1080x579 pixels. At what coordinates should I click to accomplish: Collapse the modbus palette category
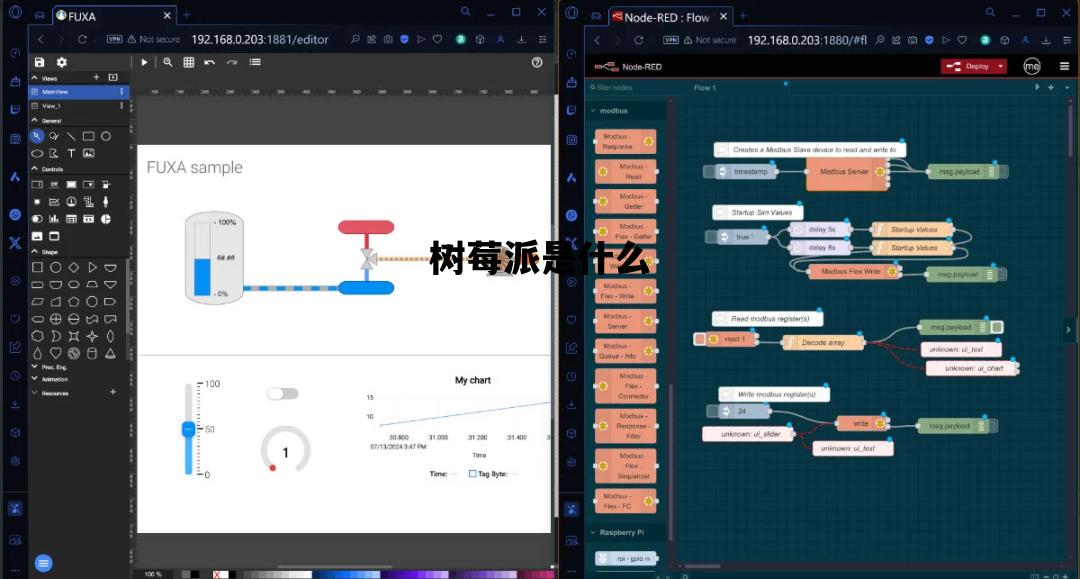(593, 111)
